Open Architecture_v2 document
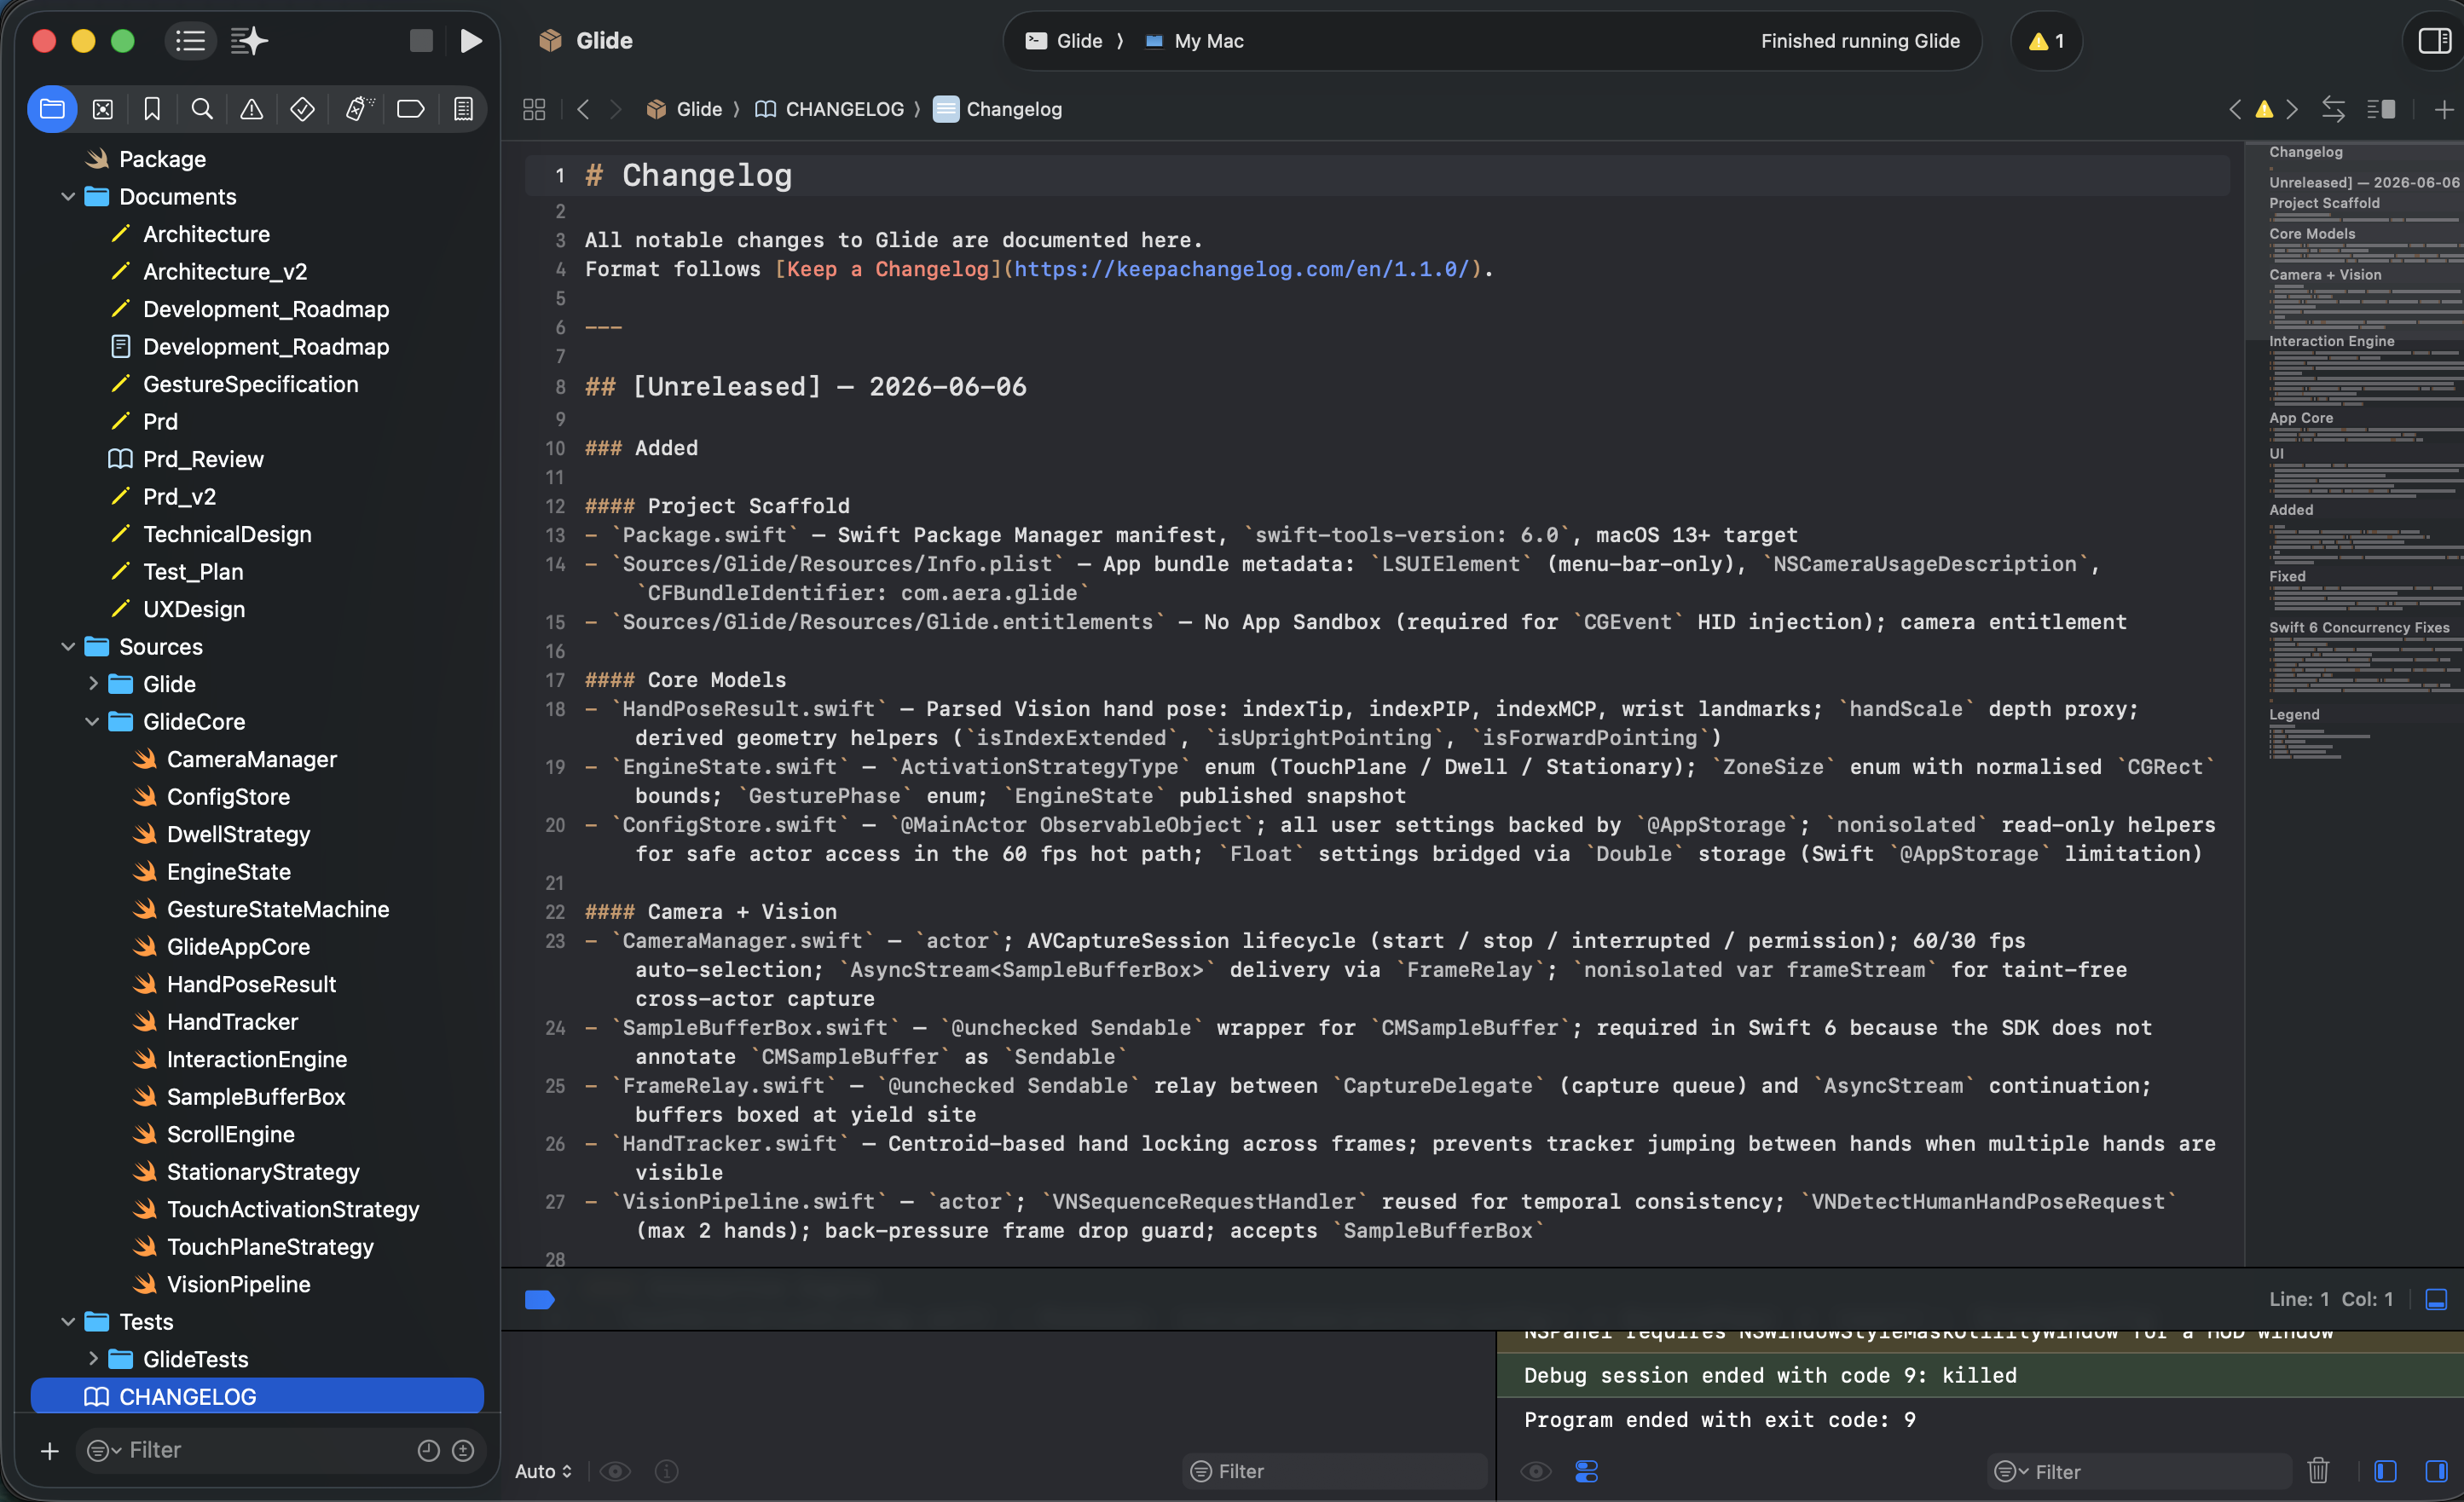Screen dimensions: 2464x1502 click(209, 272)
